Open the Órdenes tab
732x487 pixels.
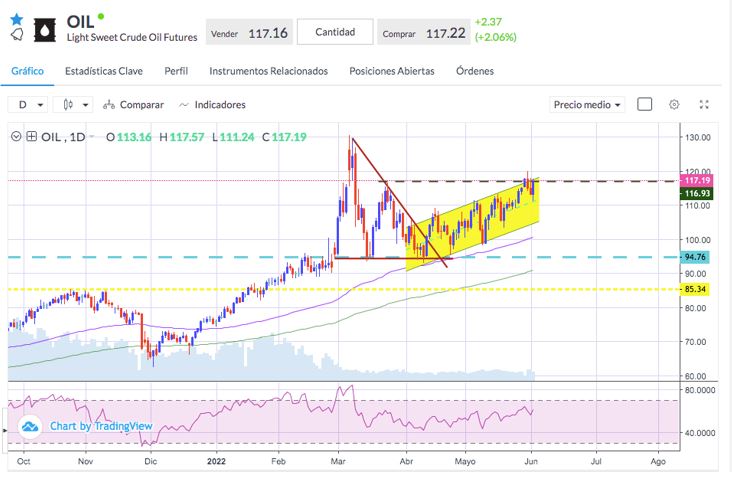[475, 71]
